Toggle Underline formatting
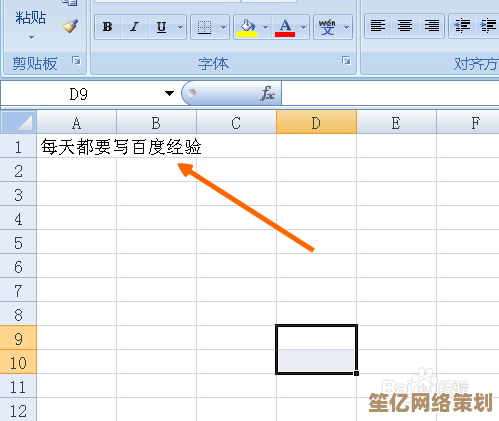This screenshot has width=499, height=421. pyautogui.click(x=161, y=27)
